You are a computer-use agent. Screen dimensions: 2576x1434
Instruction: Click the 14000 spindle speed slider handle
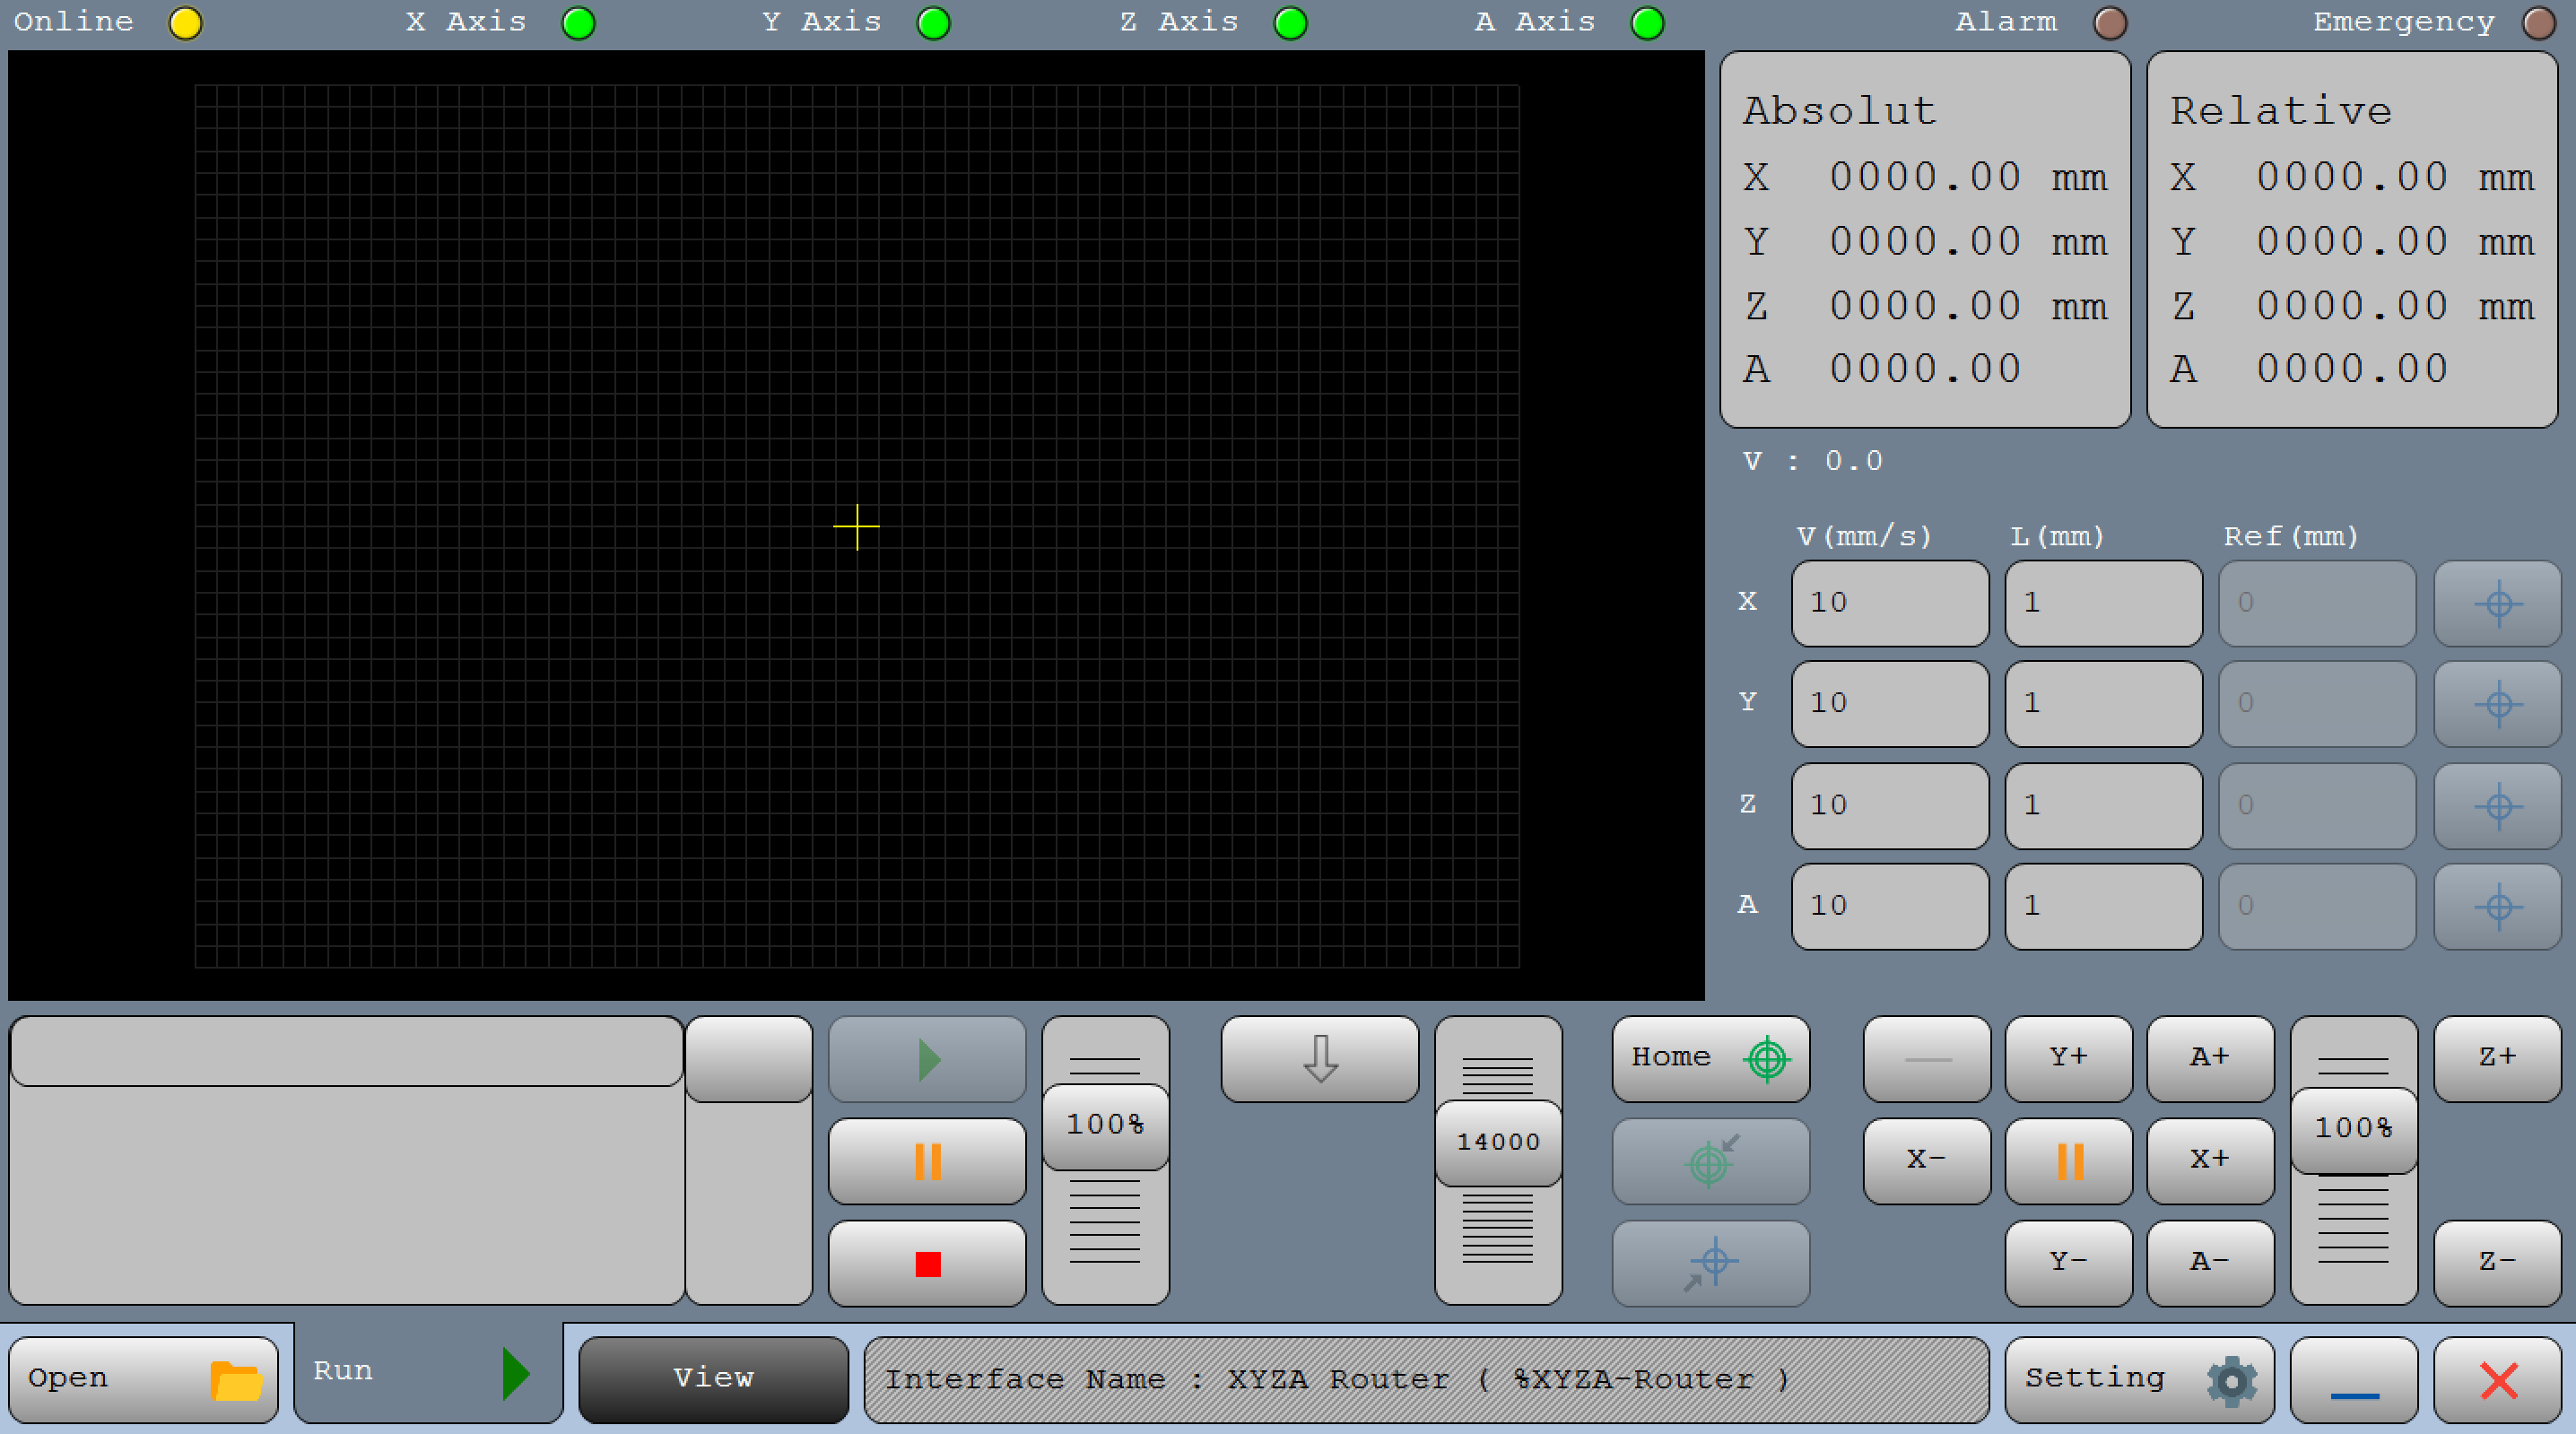(1497, 1142)
